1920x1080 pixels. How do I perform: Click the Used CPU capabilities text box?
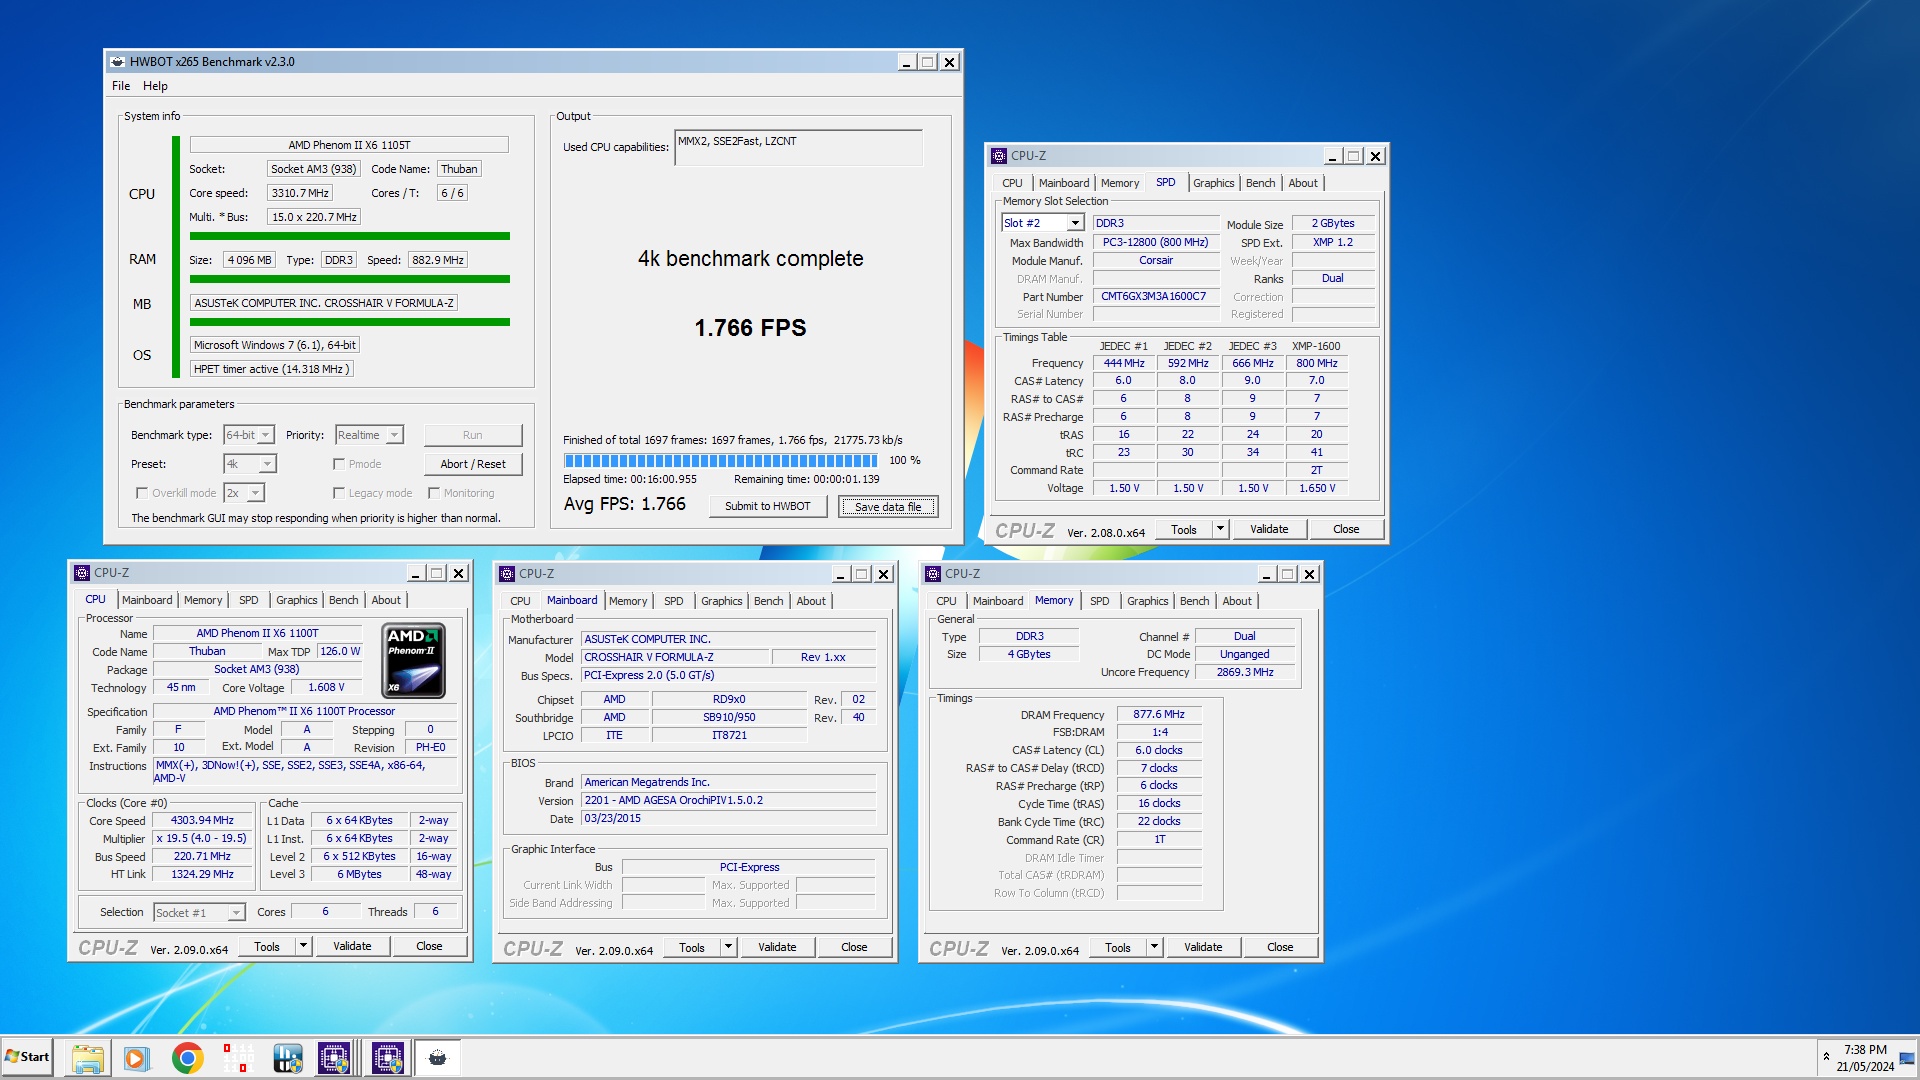pos(798,147)
